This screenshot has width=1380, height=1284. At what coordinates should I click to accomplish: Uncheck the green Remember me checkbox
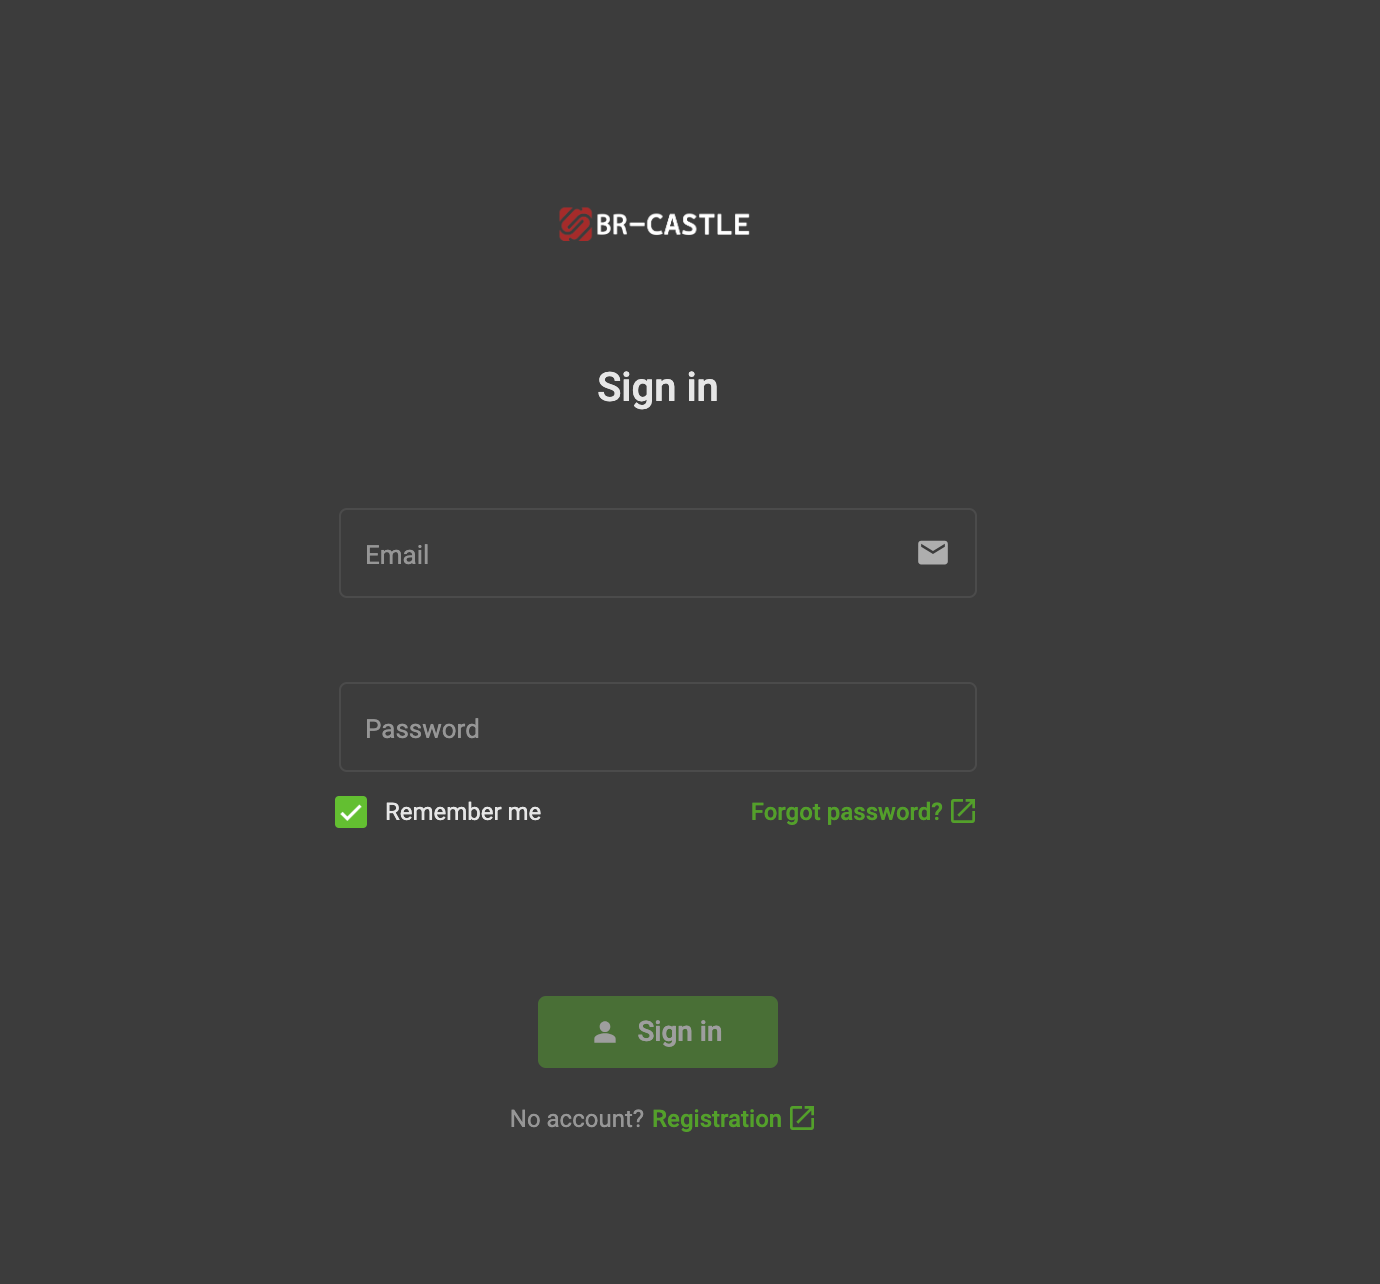coord(351,812)
